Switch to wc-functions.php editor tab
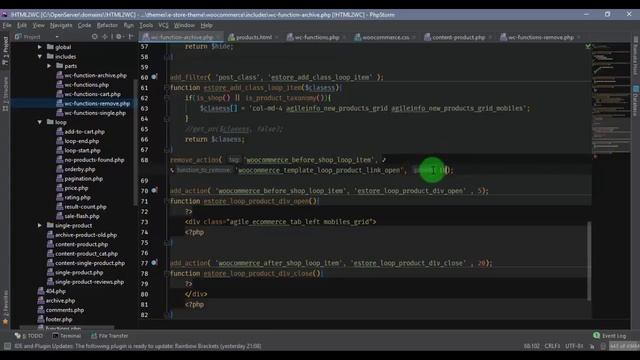 [316, 37]
